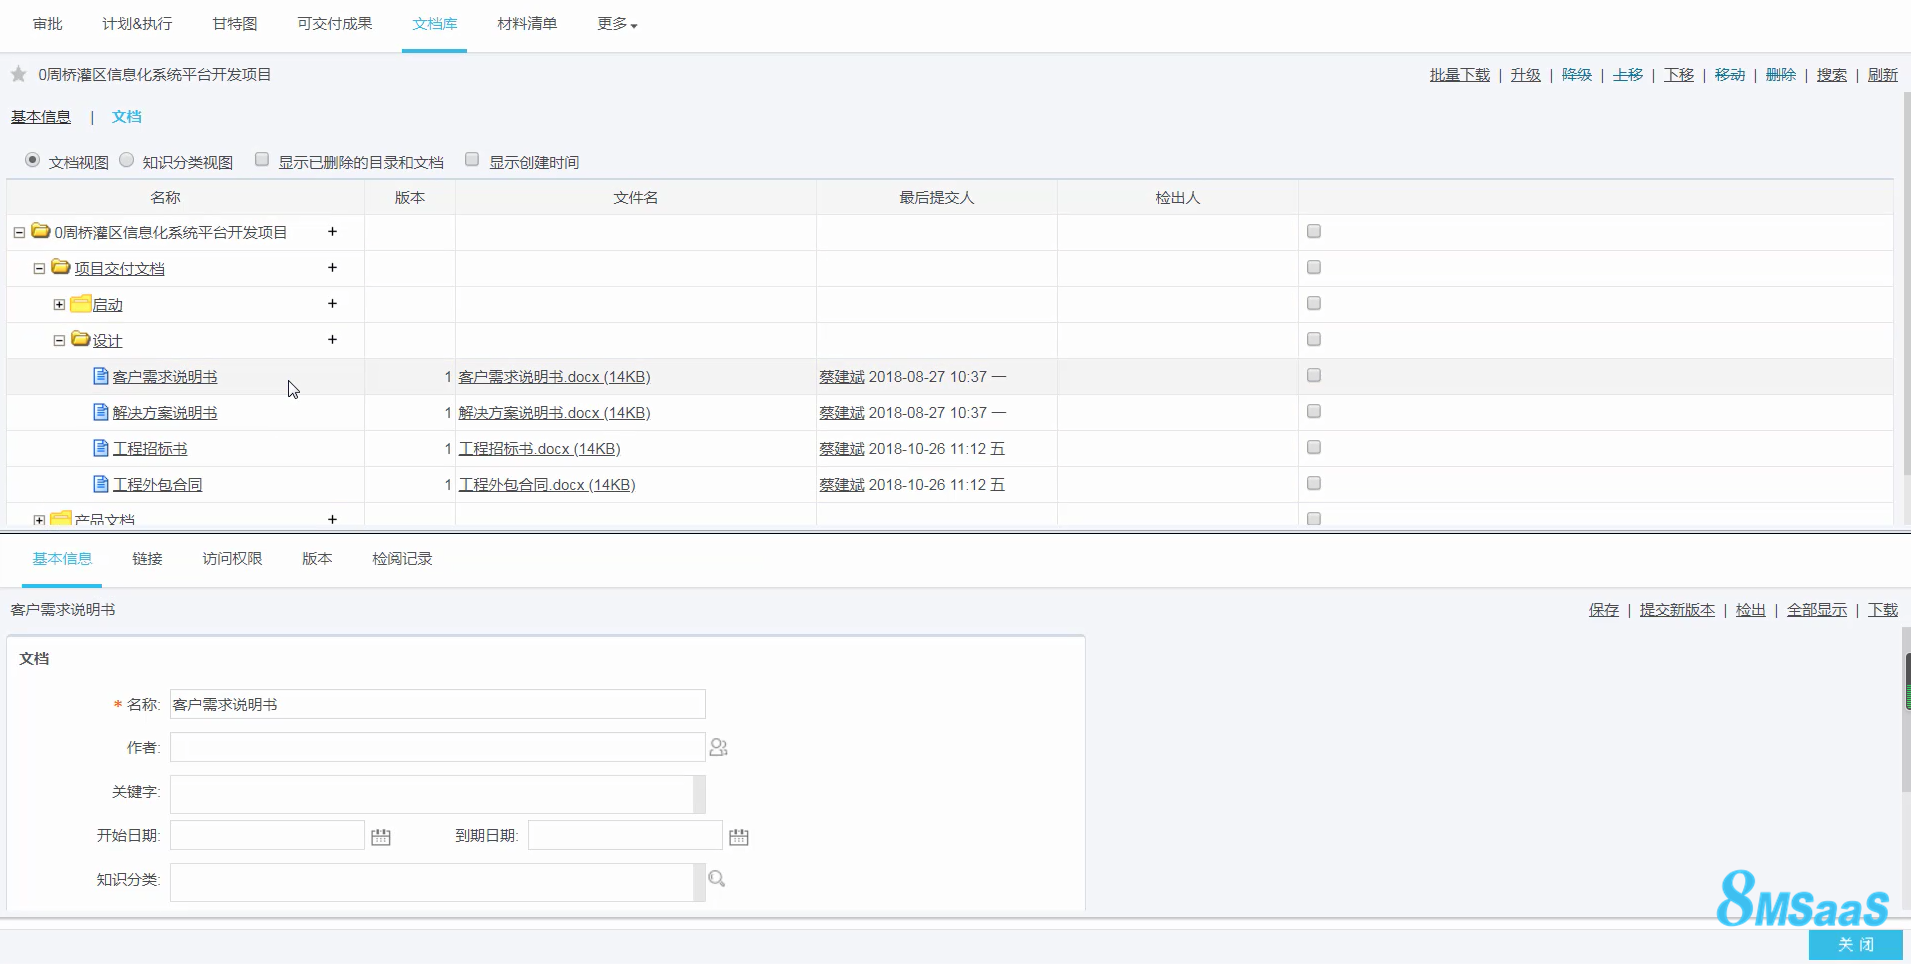Click the plus icon in the 项目交付文档 row
The height and width of the screenshot is (964, 1911).
click(x=332, y=268)
